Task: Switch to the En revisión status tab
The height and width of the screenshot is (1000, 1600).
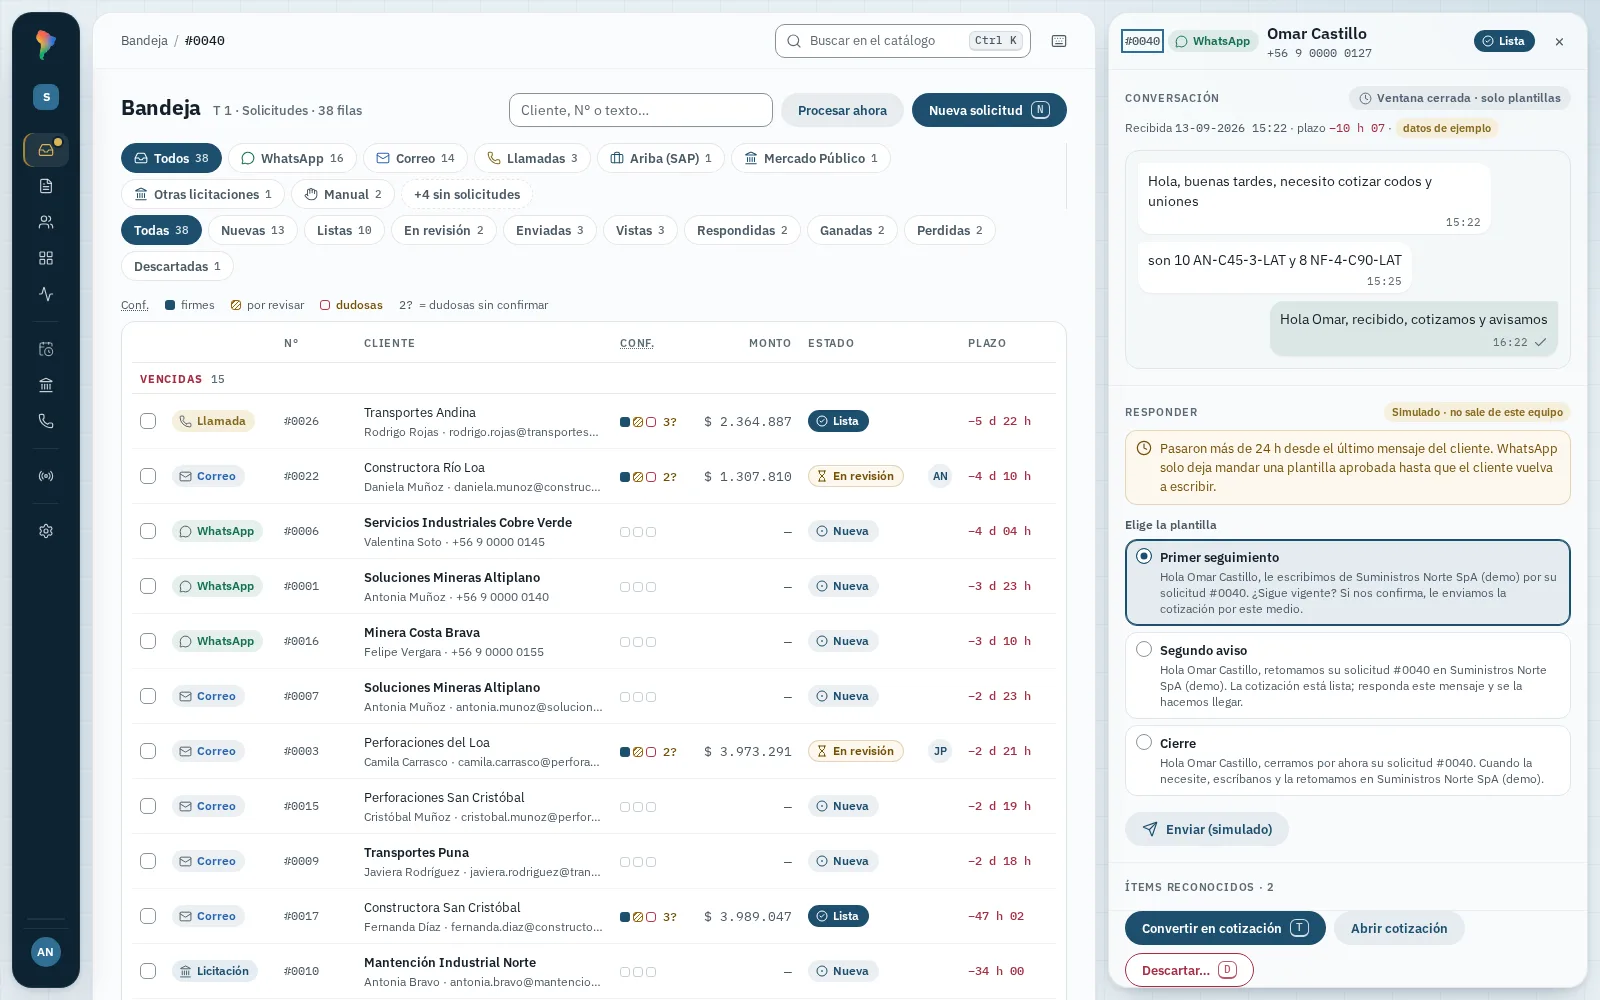Action: tap(444, 230)
